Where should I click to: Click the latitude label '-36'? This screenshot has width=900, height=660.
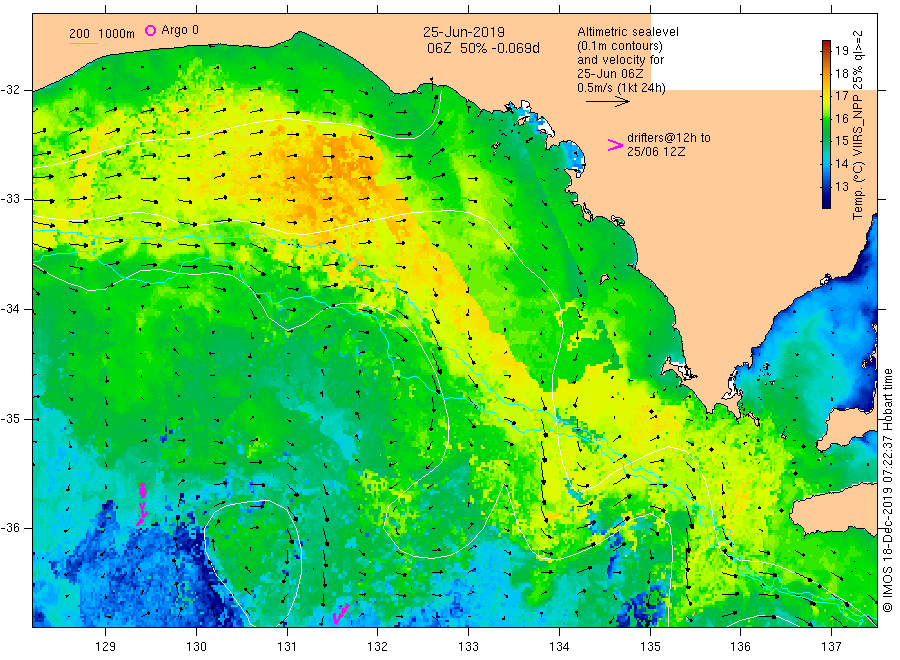[10, 528]
